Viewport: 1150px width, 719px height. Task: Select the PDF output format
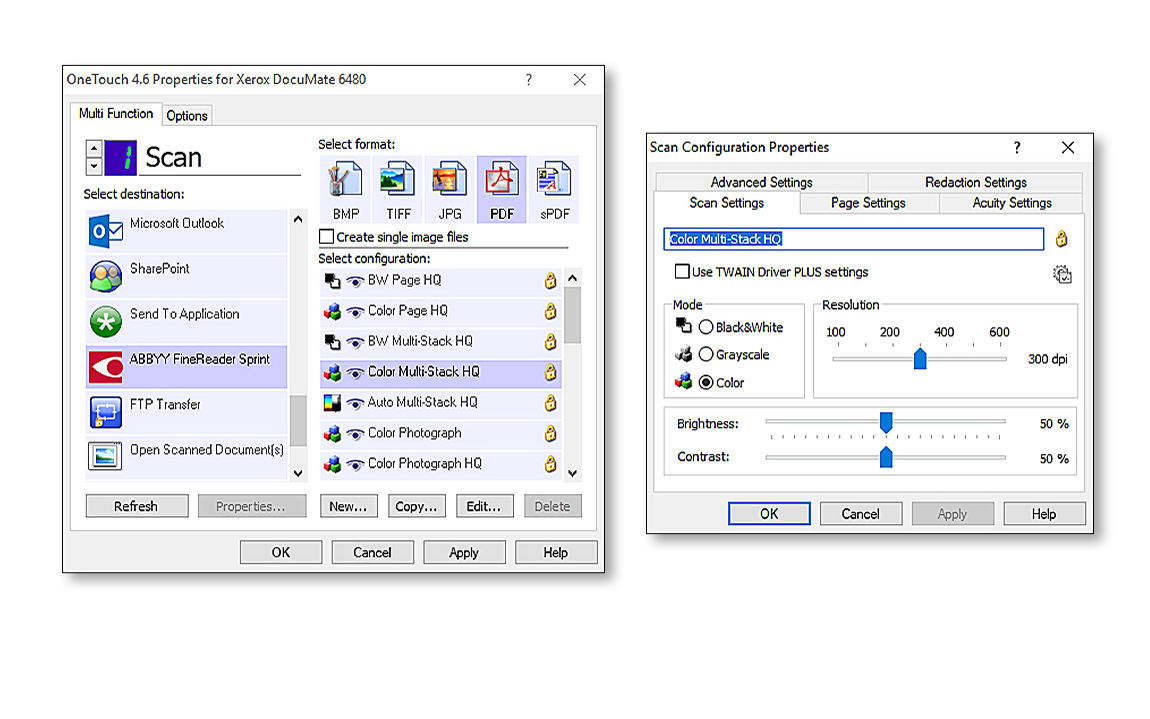(502, 186)
